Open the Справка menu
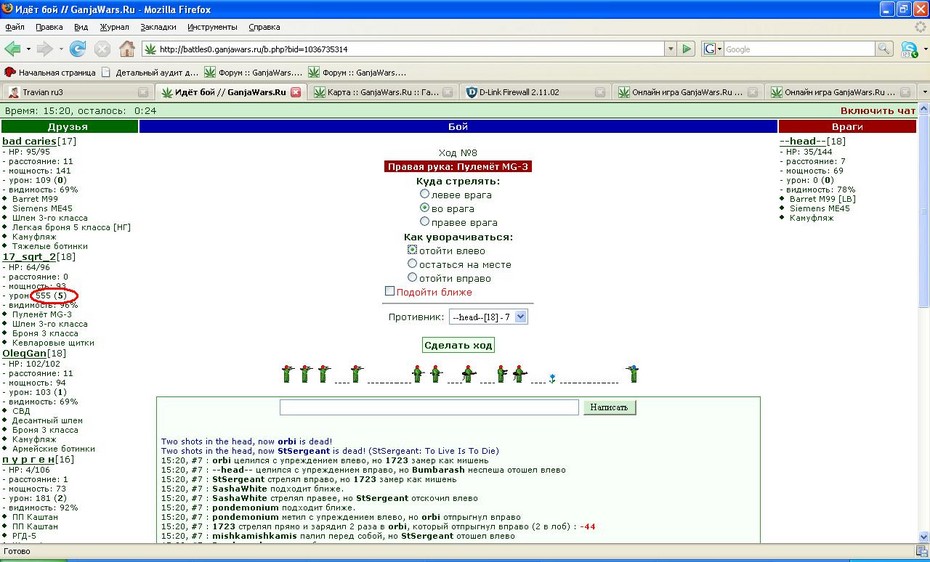930x562 pixels. [265, 27]
